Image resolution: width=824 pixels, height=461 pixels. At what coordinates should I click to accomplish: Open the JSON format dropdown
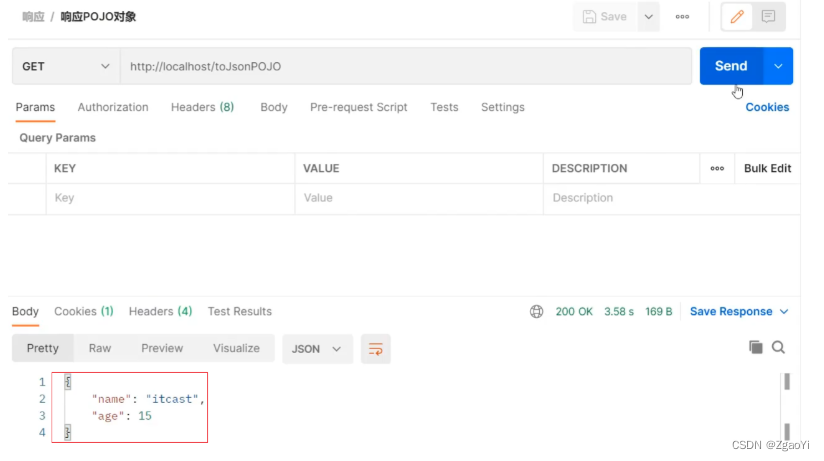point(317,349)
